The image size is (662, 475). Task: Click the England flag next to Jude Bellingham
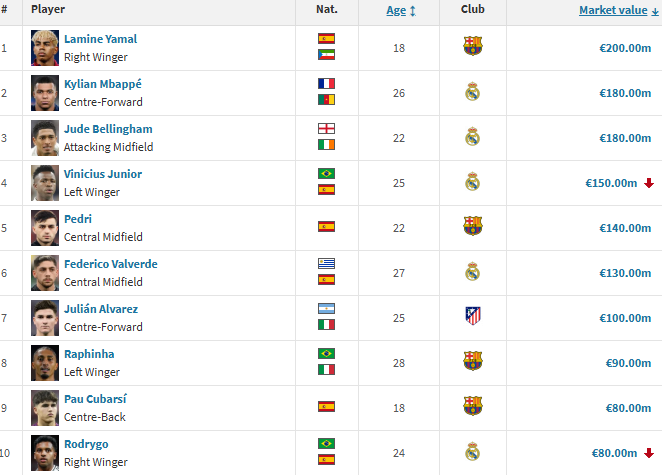[x=326, y=129]
